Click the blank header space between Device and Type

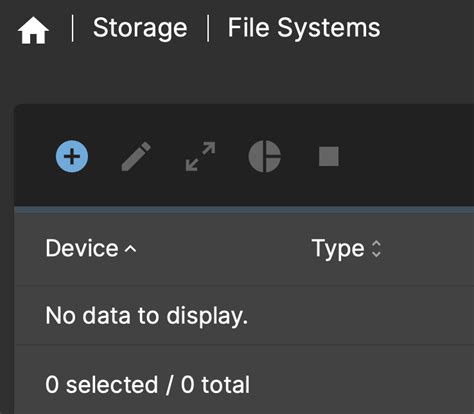point(223,249)
